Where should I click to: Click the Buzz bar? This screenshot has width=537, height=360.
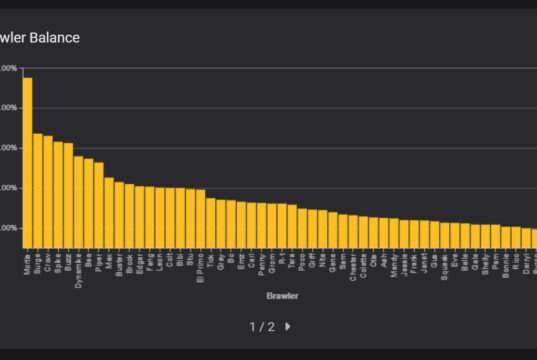click(68, 196)
